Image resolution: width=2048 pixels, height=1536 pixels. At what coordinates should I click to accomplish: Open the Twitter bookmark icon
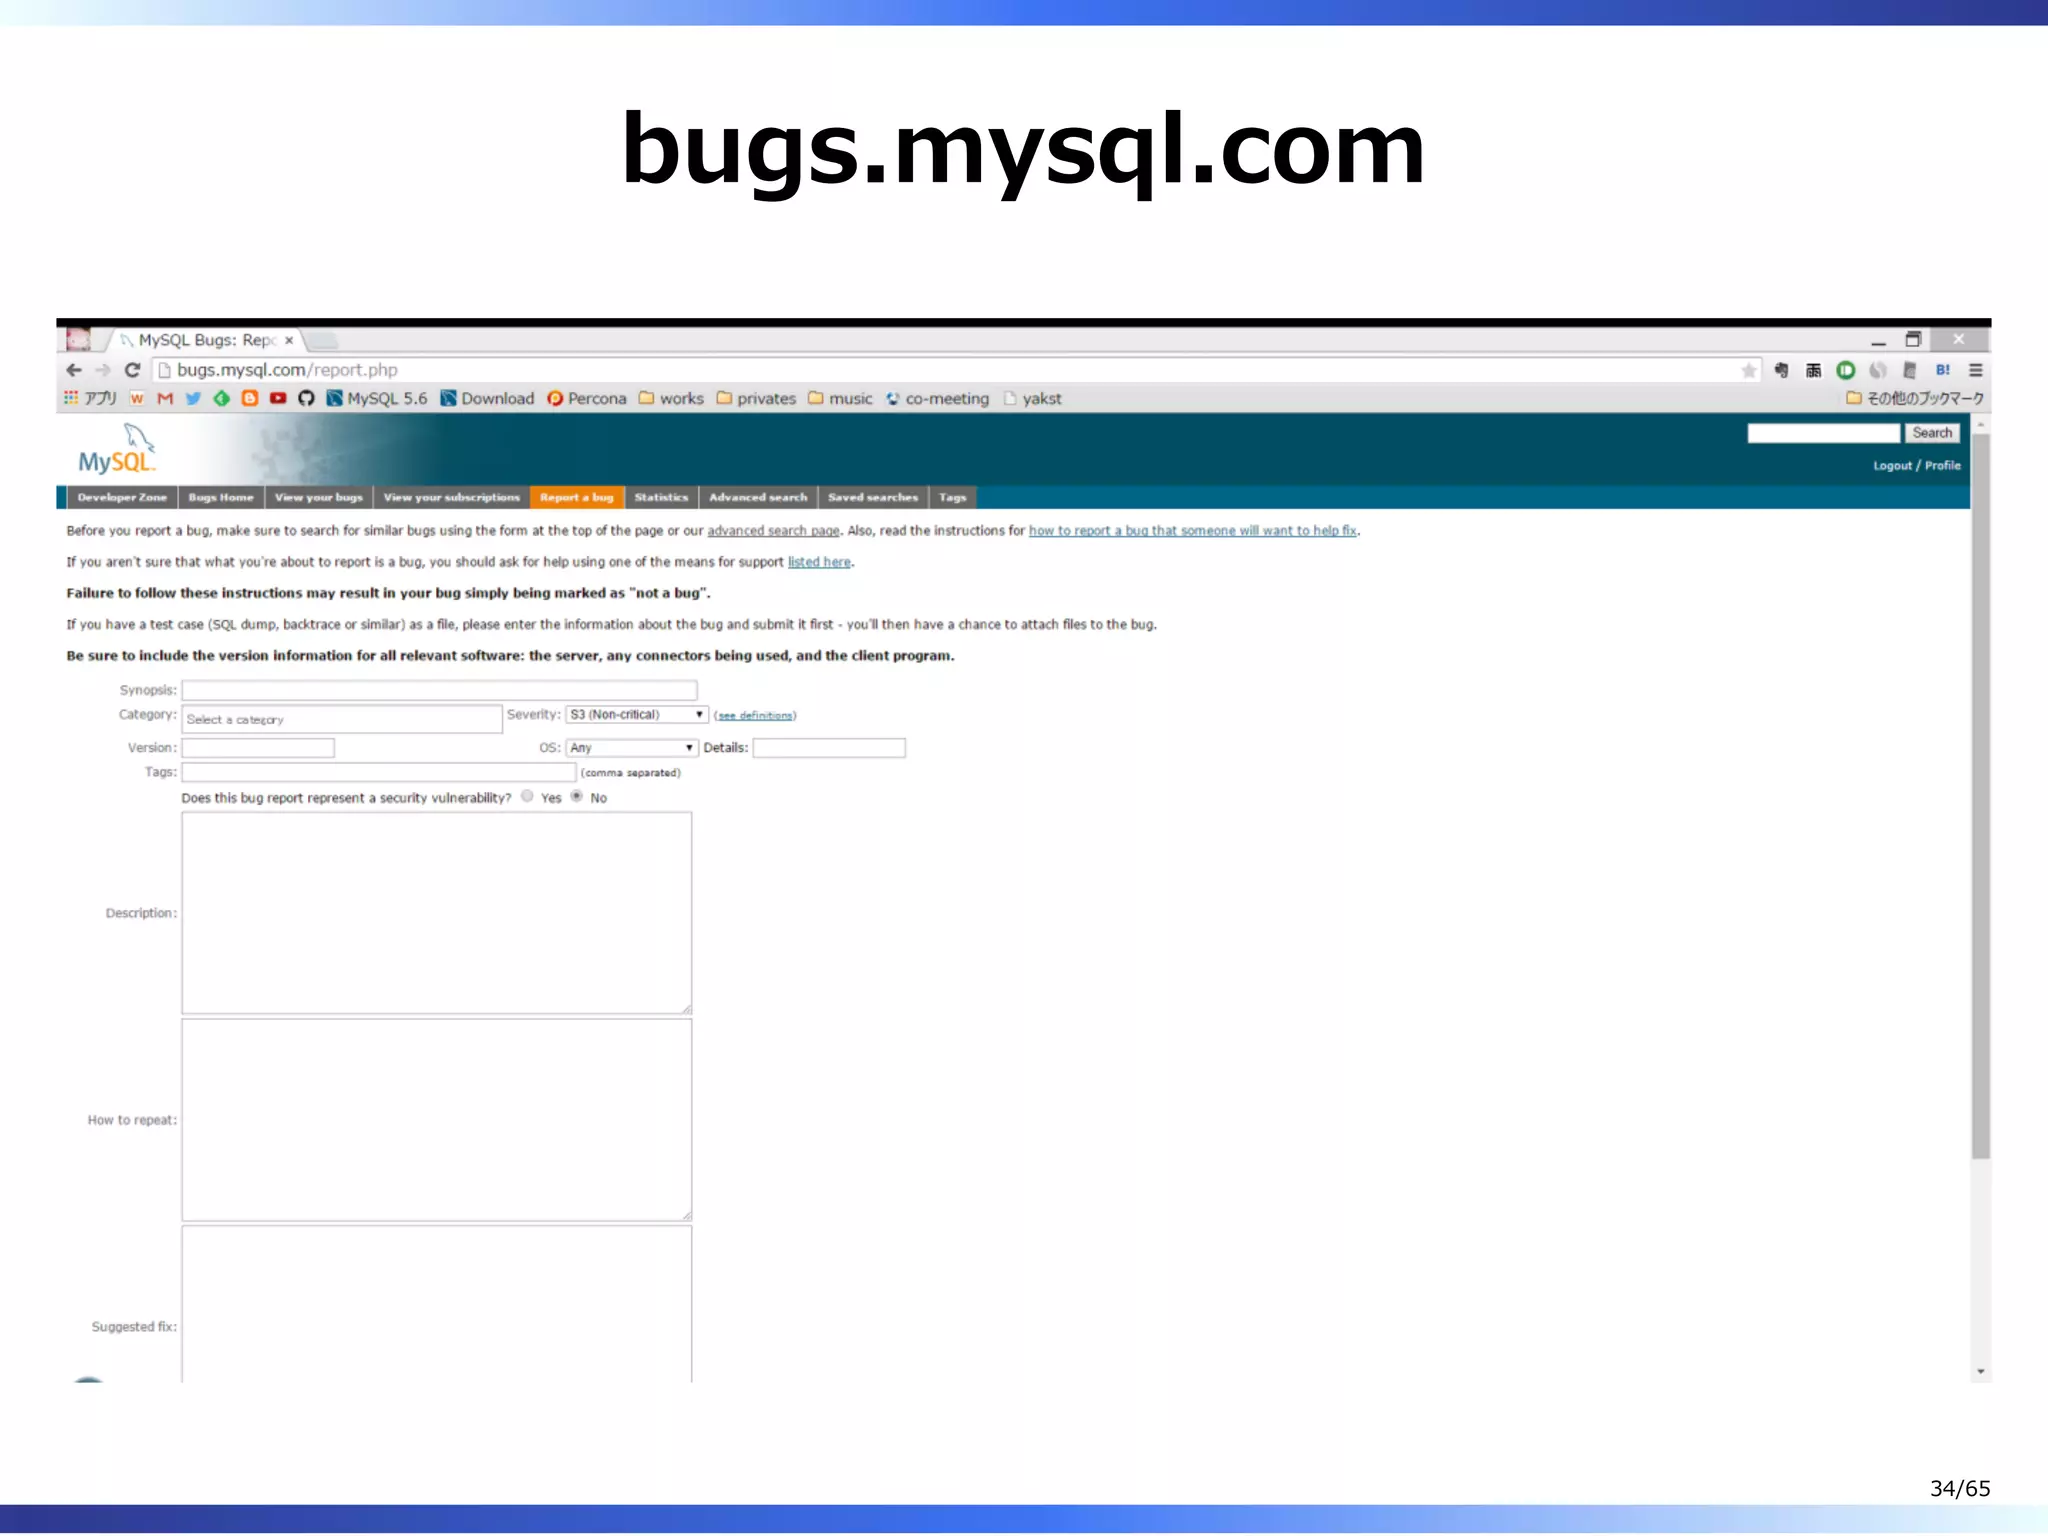(193, 398)
